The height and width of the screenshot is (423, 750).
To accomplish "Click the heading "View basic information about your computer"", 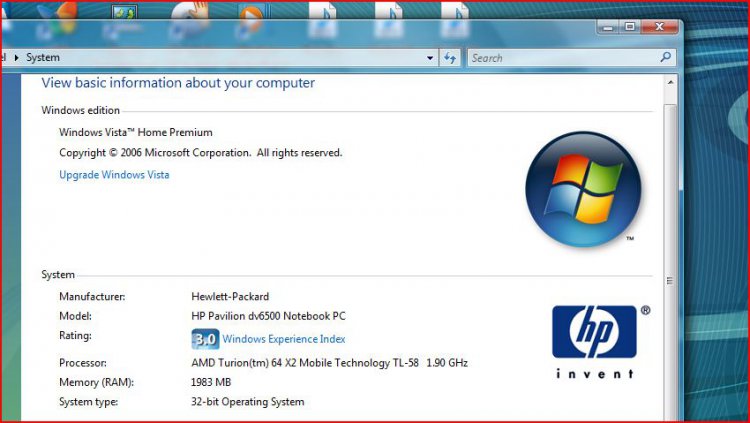I will pyautogui.click(x=178, y=83).
